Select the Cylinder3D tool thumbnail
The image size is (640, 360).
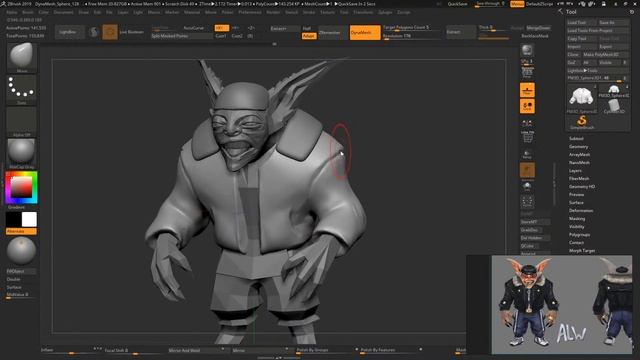click(613, 107)
